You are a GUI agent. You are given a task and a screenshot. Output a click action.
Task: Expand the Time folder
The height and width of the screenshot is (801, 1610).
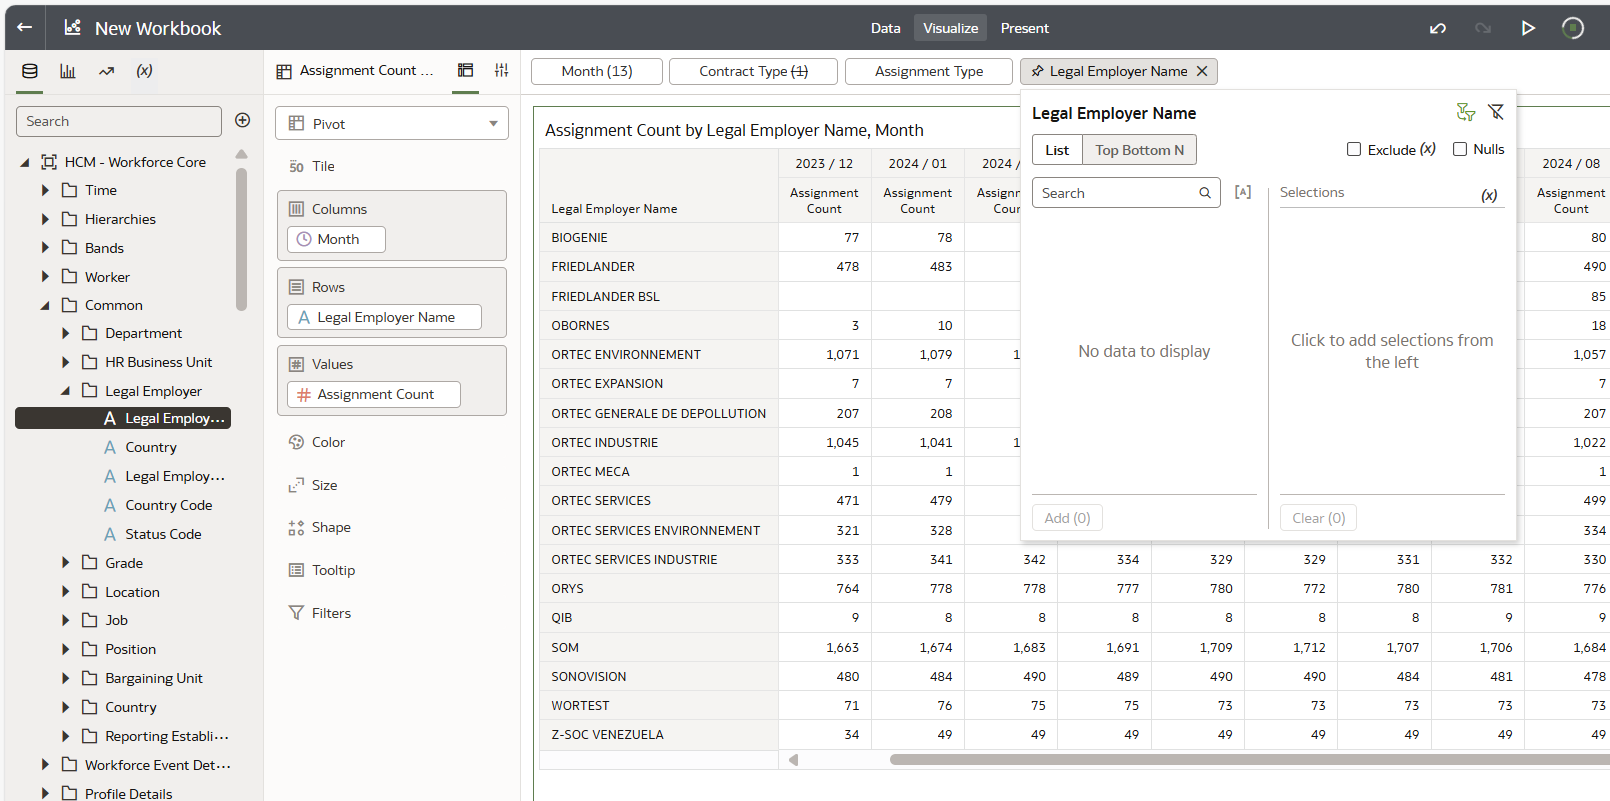45,190
